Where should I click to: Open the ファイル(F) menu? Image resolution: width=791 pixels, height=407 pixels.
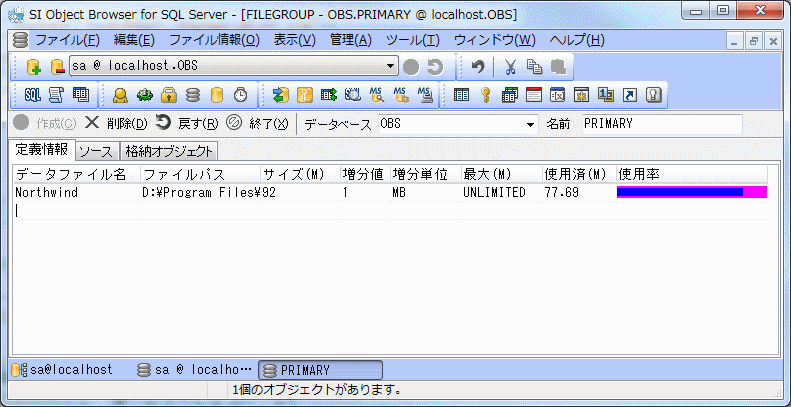[x=66, y=40]
